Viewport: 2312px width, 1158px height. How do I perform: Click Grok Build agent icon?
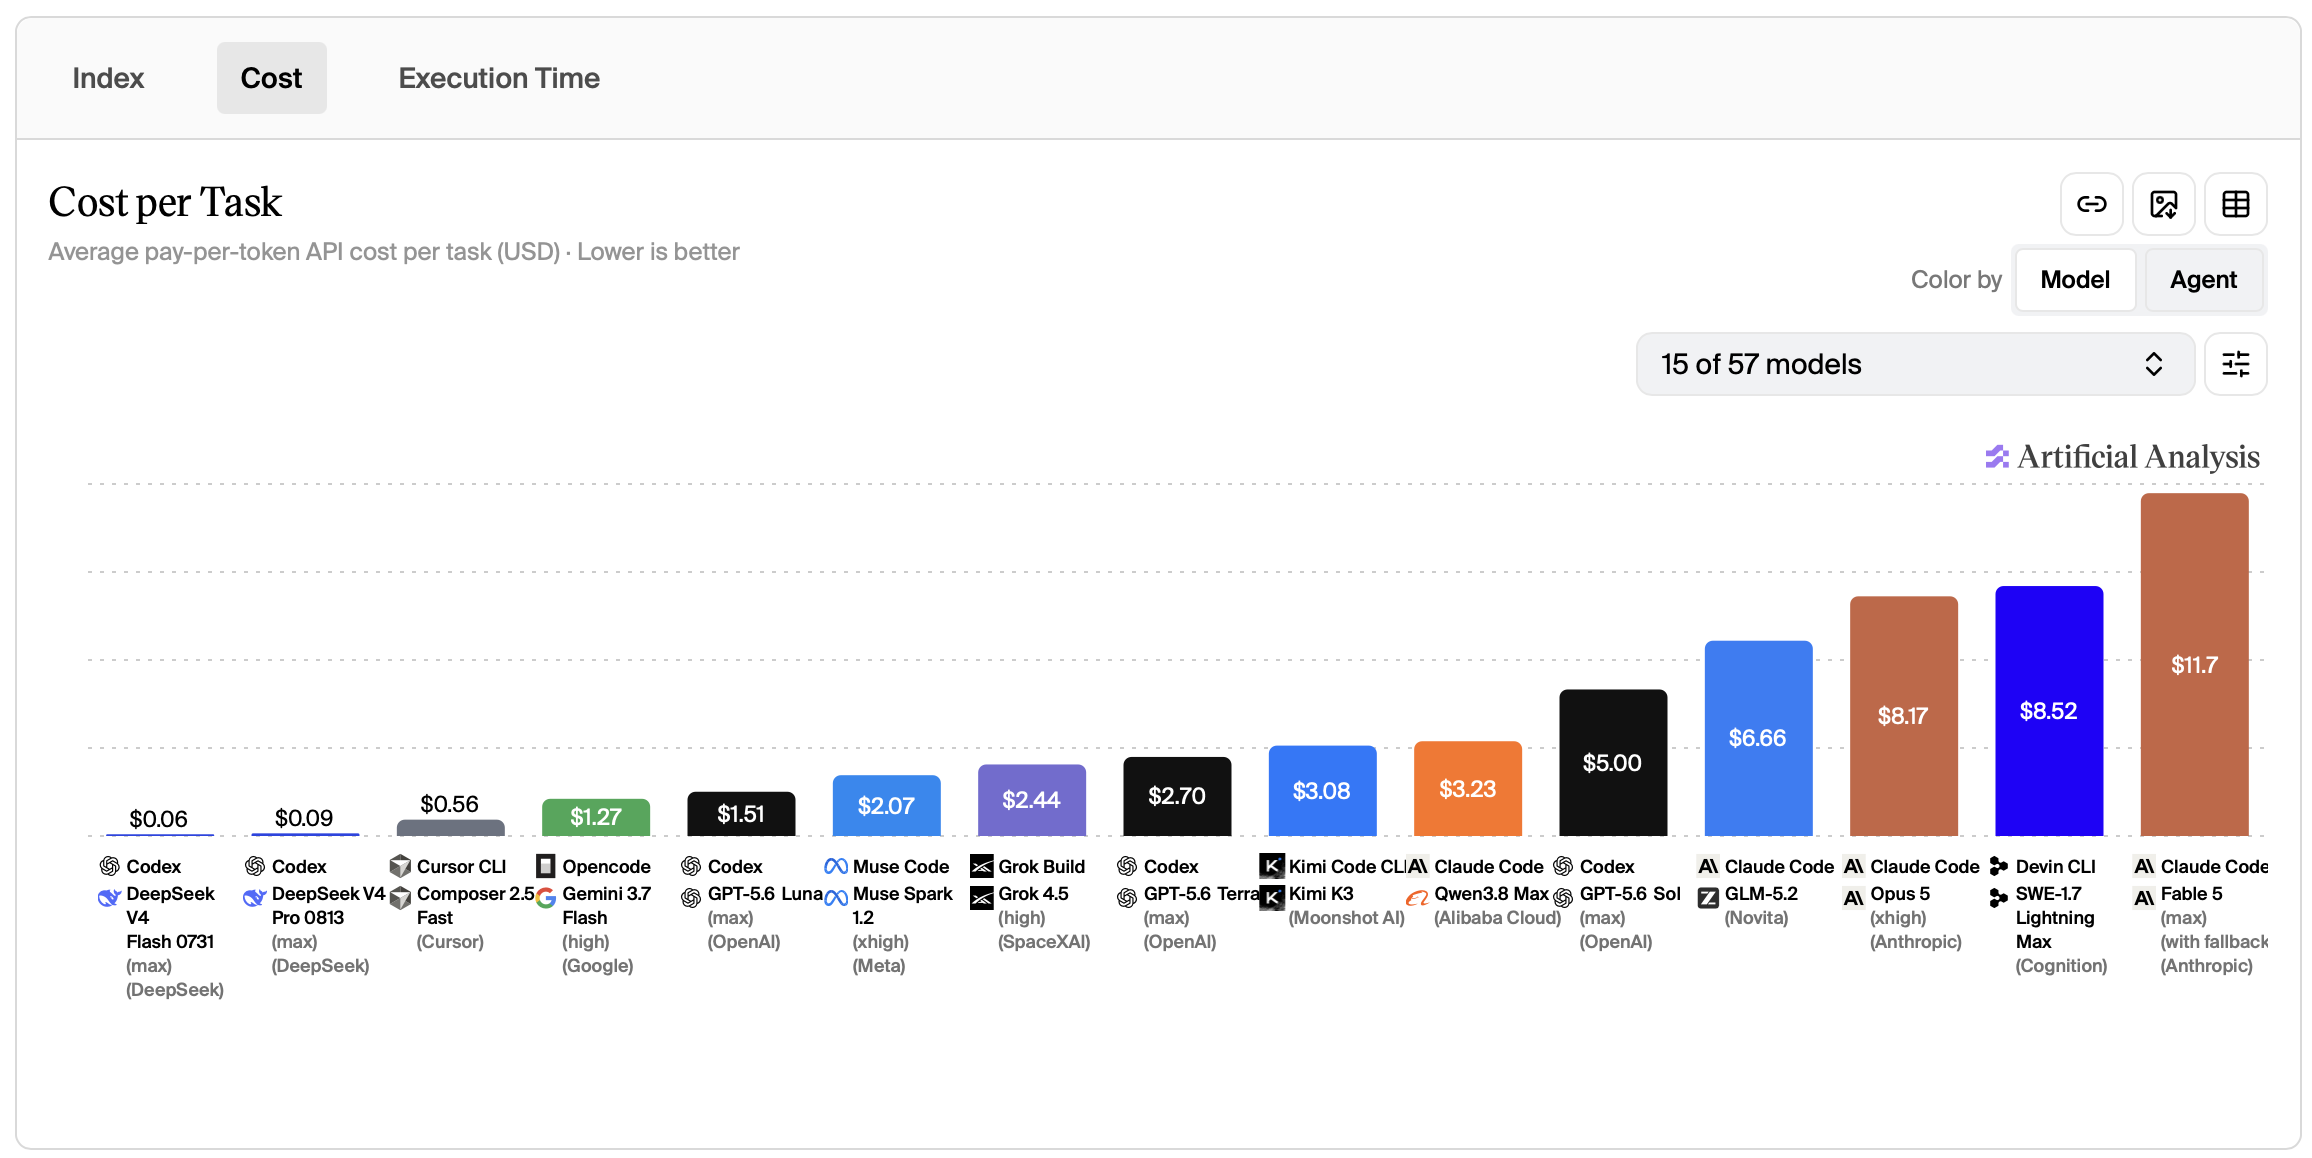(982, 866)
